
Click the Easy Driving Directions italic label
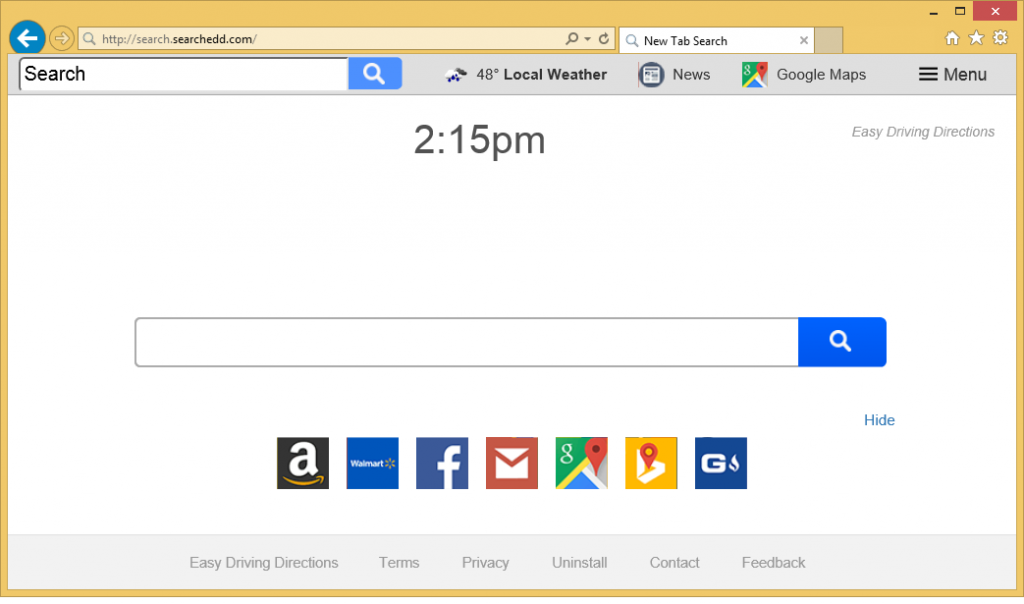click(x=923, y=132)
